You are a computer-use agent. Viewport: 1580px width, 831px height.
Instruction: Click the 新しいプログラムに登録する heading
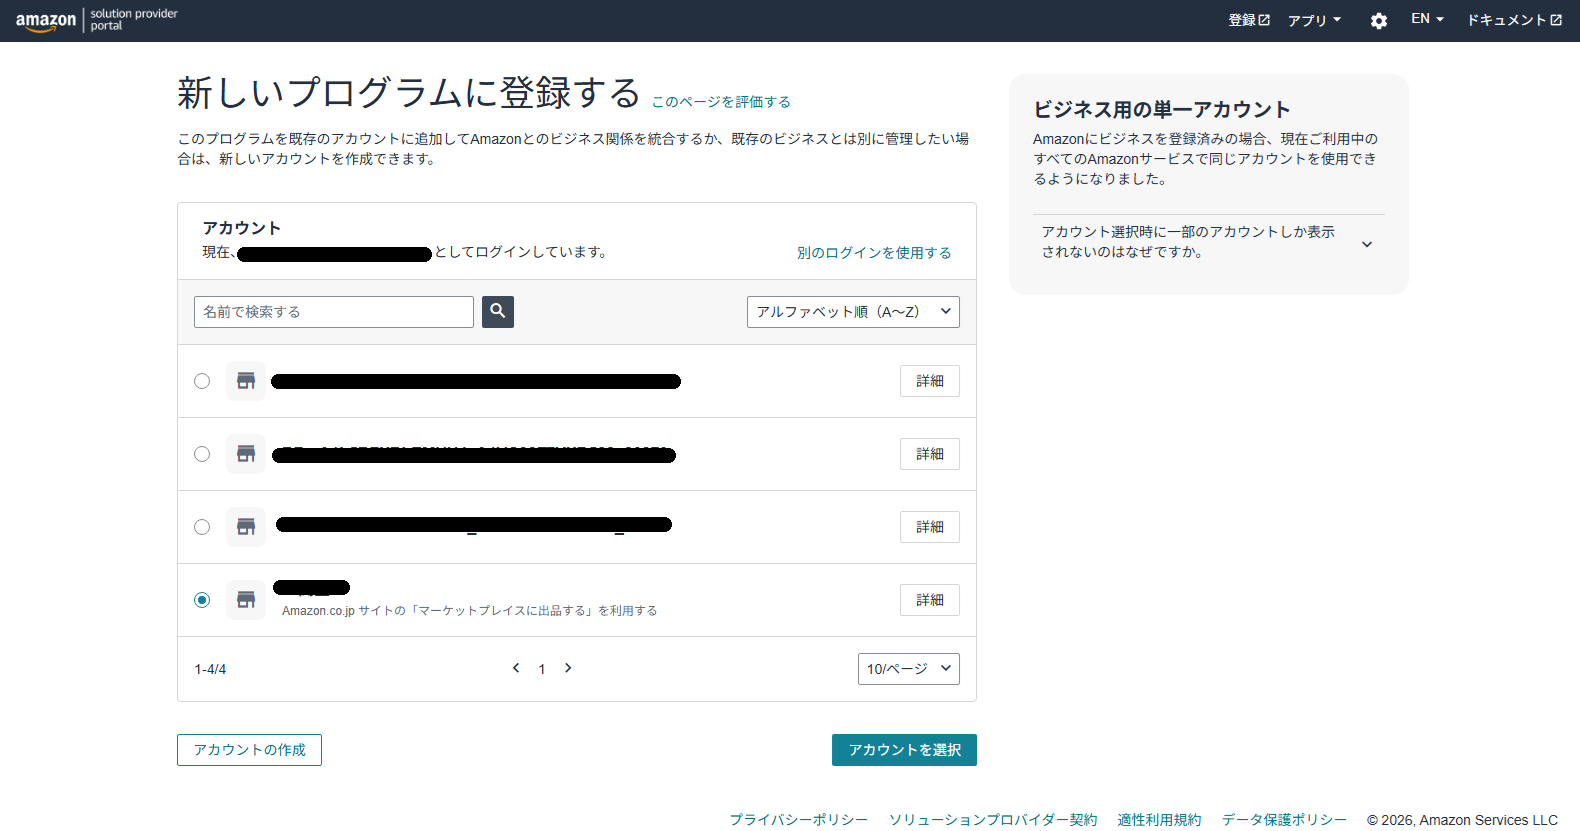409,93
